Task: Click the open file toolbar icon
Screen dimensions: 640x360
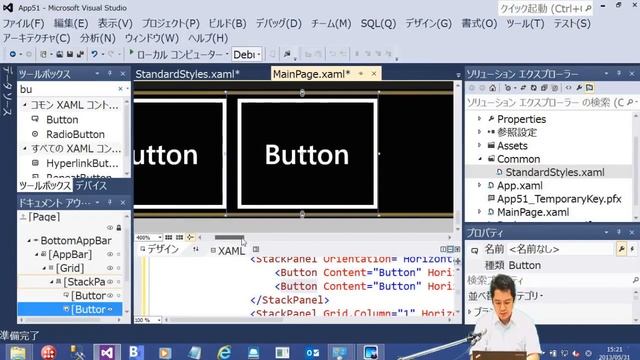Action: pos(60,54)
